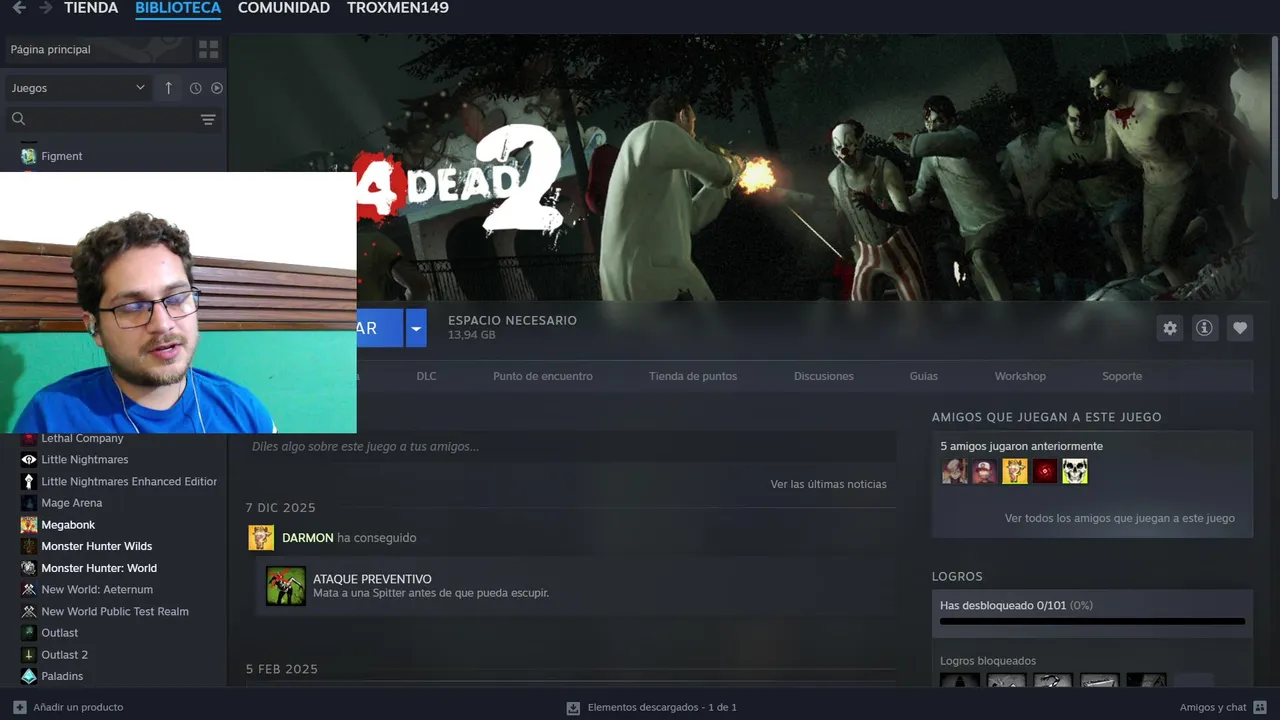The height and width of the screenshot is (720, 1280).
Task: Open the TIENDA menu
Action: tap(91, 8)
